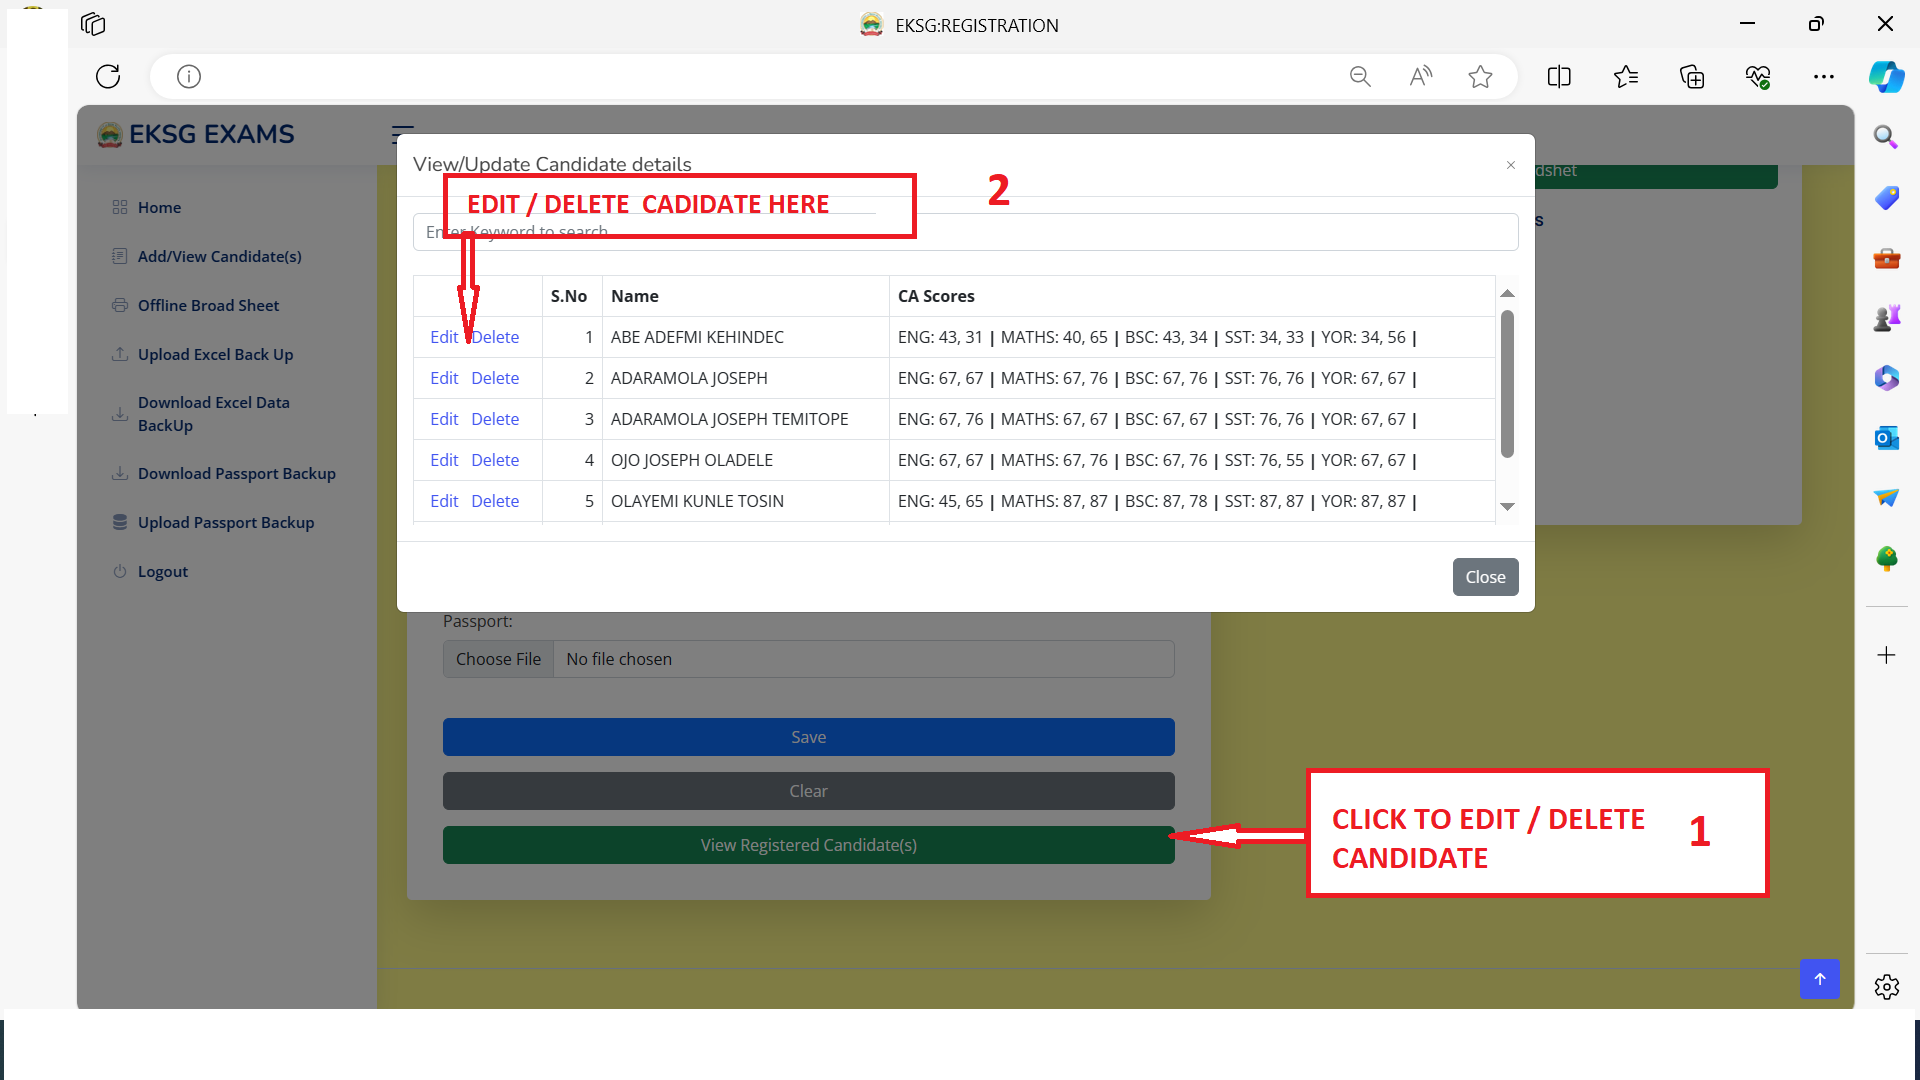
Task: Open Offline Broad Sheet sidebar item
Action: [208, 305]
